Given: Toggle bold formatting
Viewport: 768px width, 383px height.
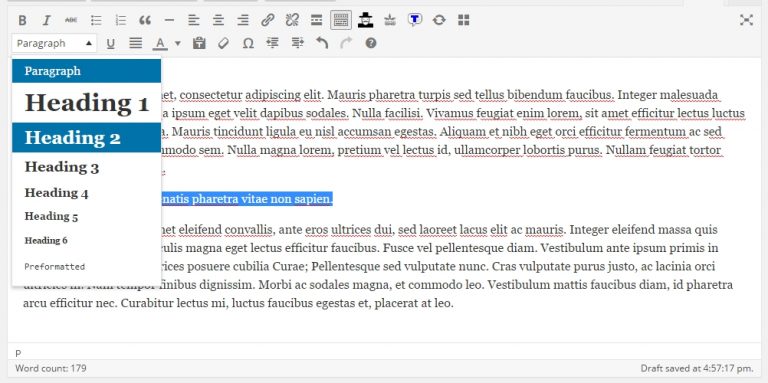Looking at the screenshot, I should 22,20.
